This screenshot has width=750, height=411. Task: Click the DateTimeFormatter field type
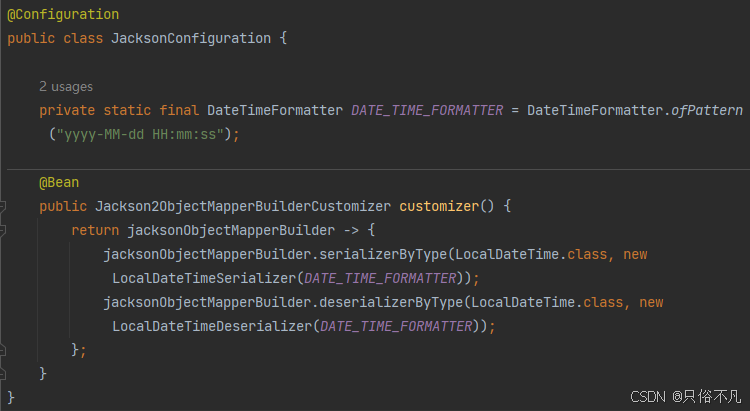click(275, 110)
